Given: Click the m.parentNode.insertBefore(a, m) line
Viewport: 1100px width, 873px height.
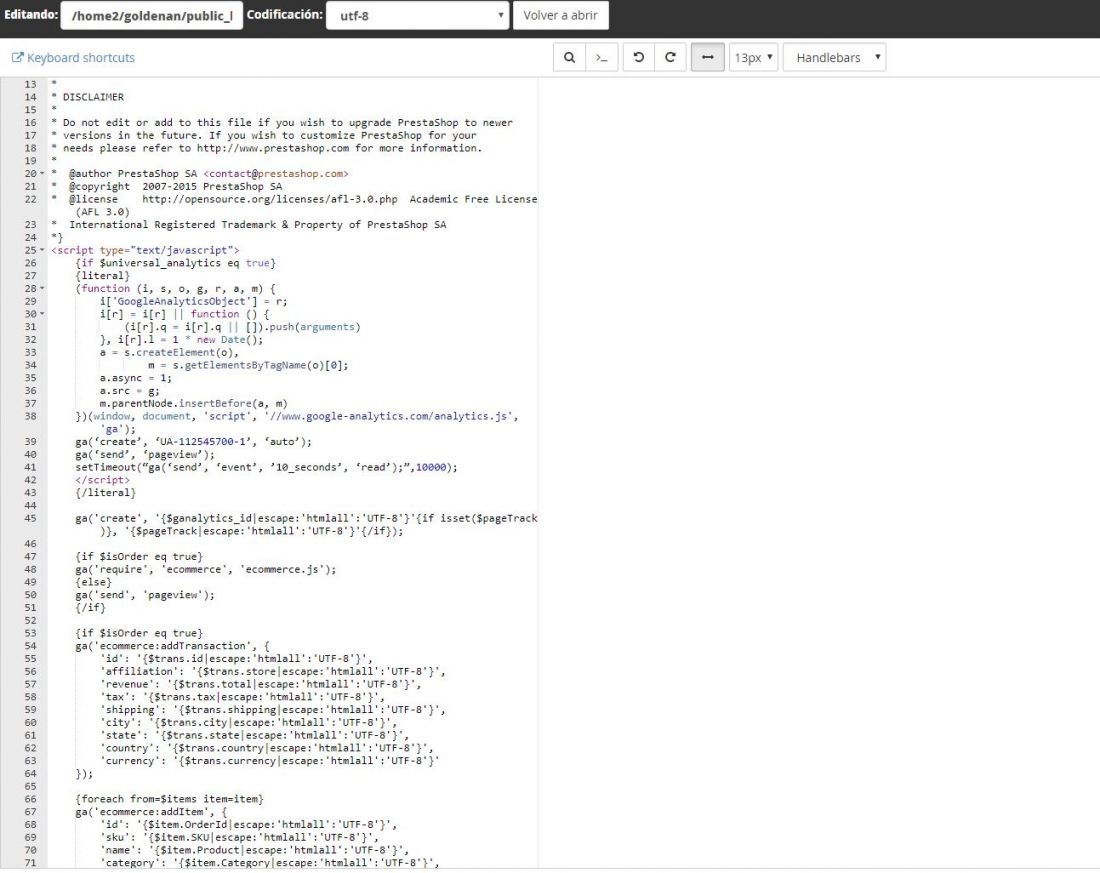Looking at the screenshot, I should (x=193, y=404).
